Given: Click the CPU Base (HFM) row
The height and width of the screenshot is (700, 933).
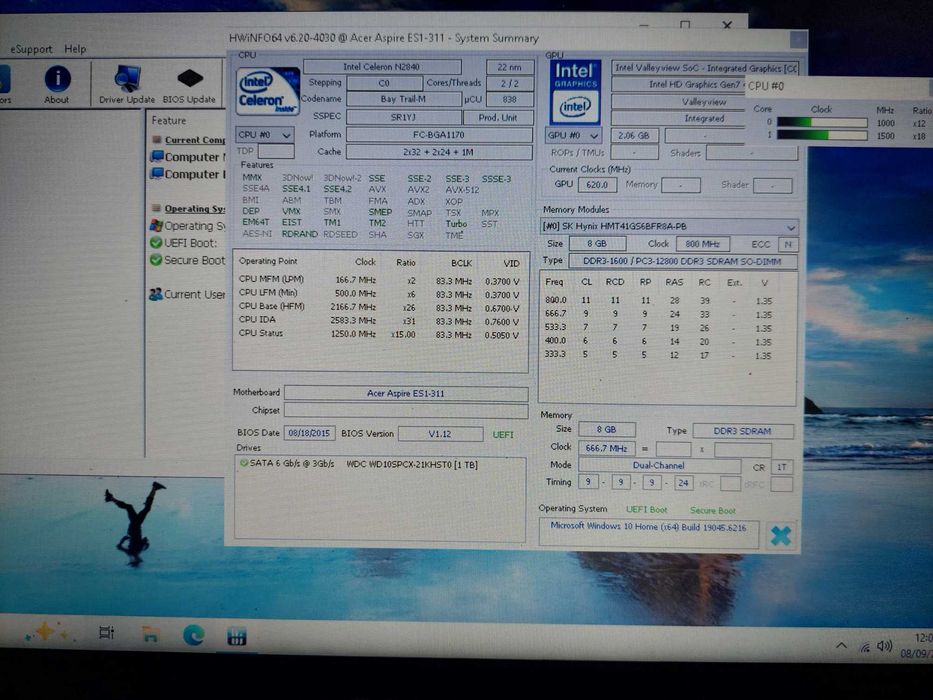Looking at the screenshot, I should (378, 307).
